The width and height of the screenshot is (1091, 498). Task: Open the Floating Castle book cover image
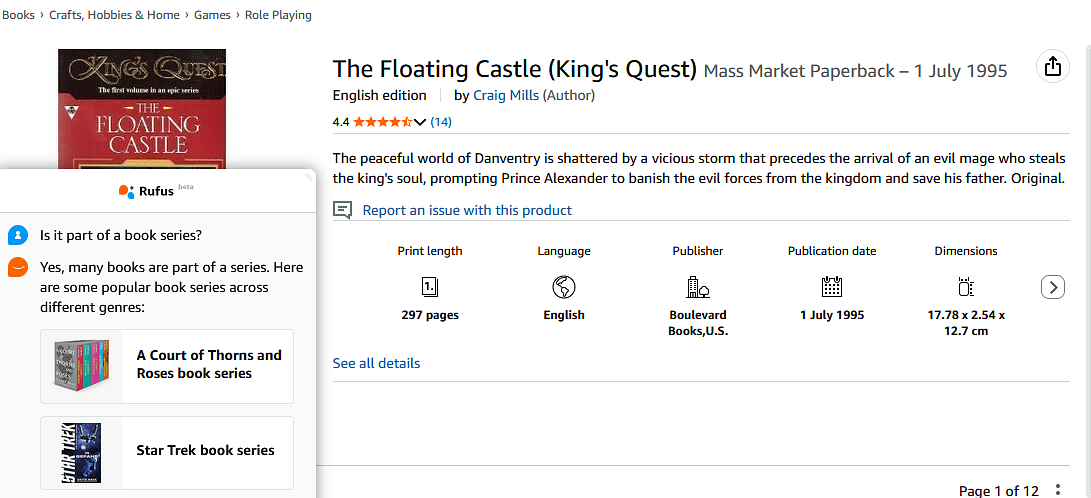142,109
